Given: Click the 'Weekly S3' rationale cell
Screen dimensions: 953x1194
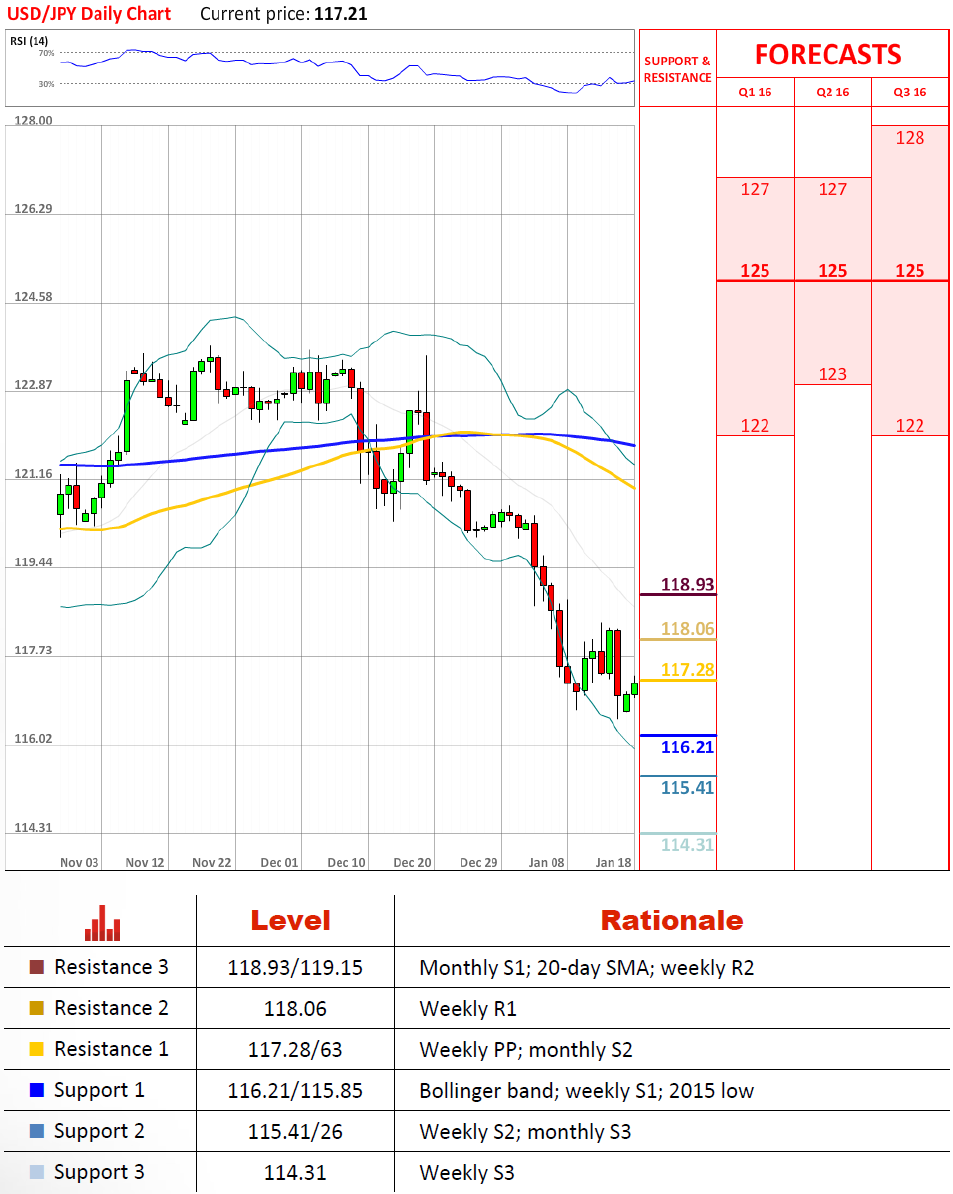Looking at the screenshot, I should click(467, 1173).
